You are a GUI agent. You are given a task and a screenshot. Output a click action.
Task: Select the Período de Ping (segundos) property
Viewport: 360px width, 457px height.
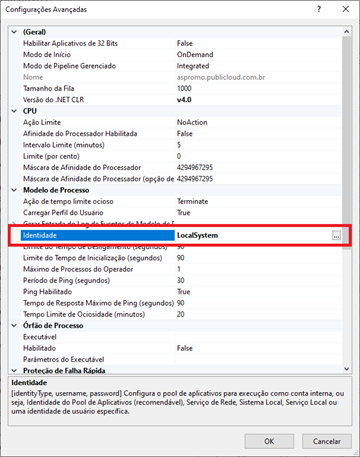(x=66, y=280)
